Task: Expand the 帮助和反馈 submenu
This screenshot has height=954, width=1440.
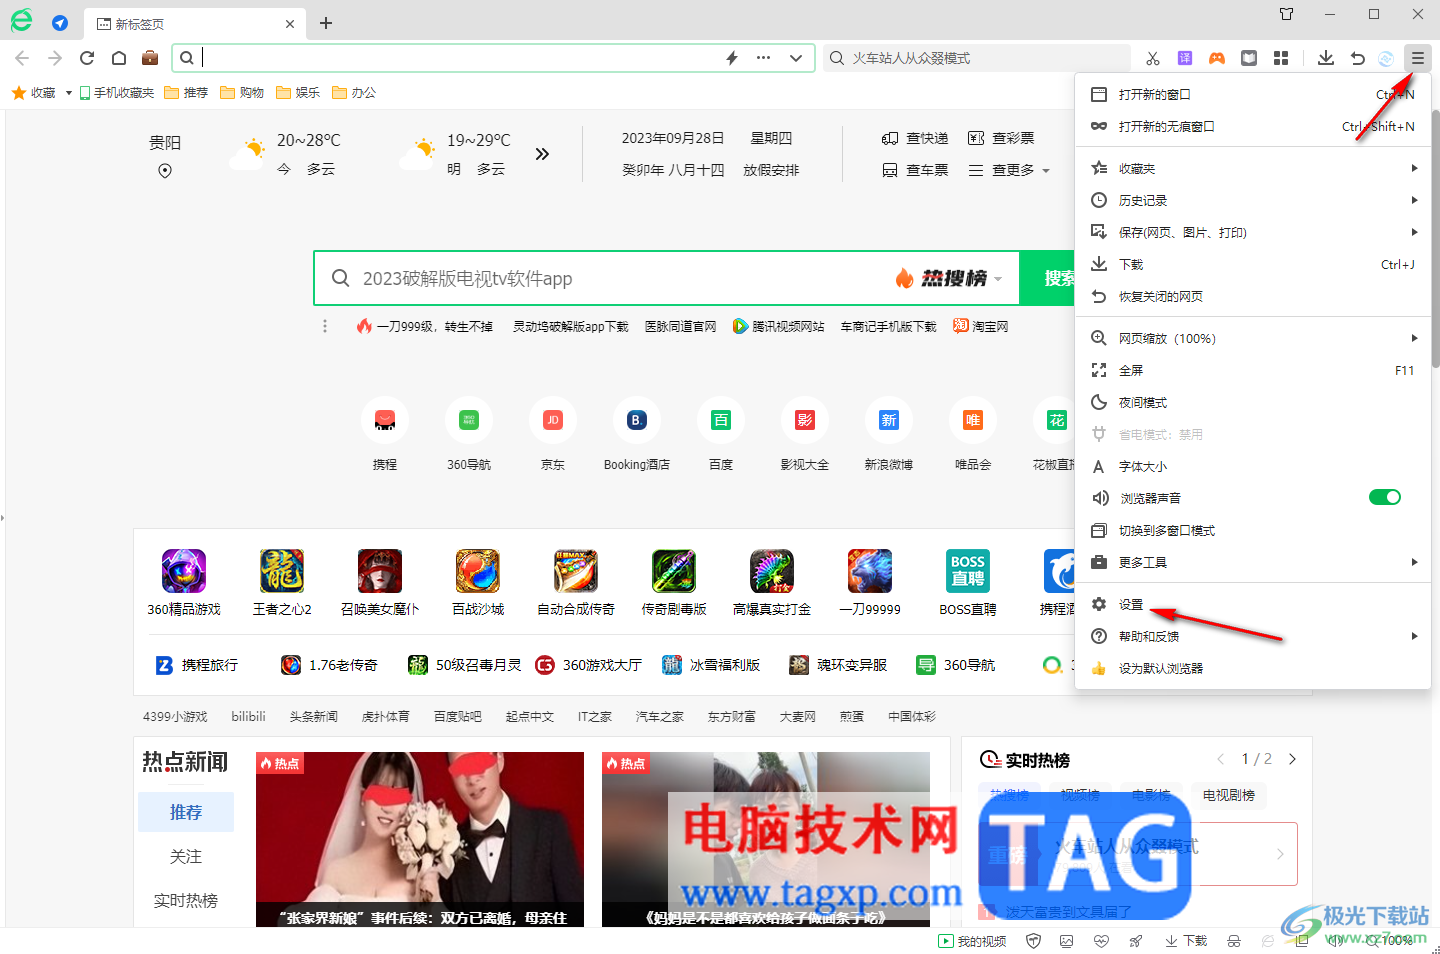Action: tap(1414, 636)
